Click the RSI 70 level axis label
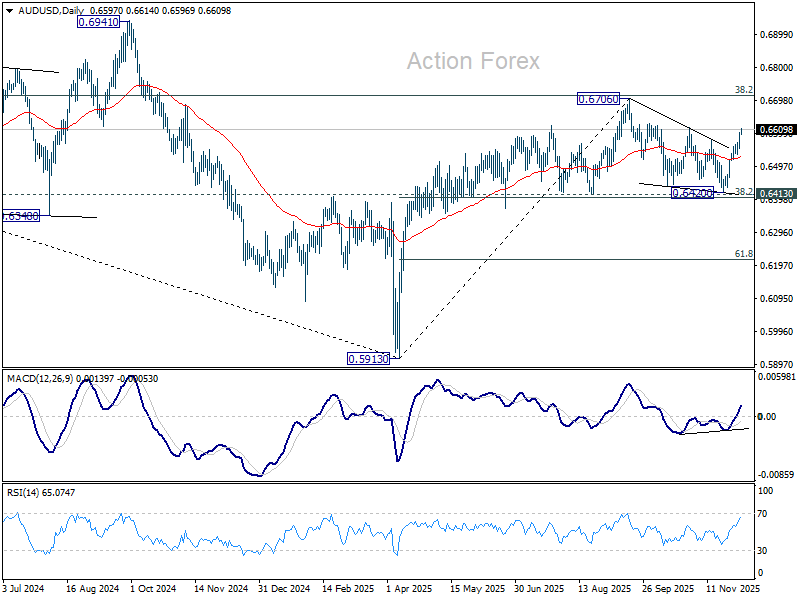 [x=762, y=514]
